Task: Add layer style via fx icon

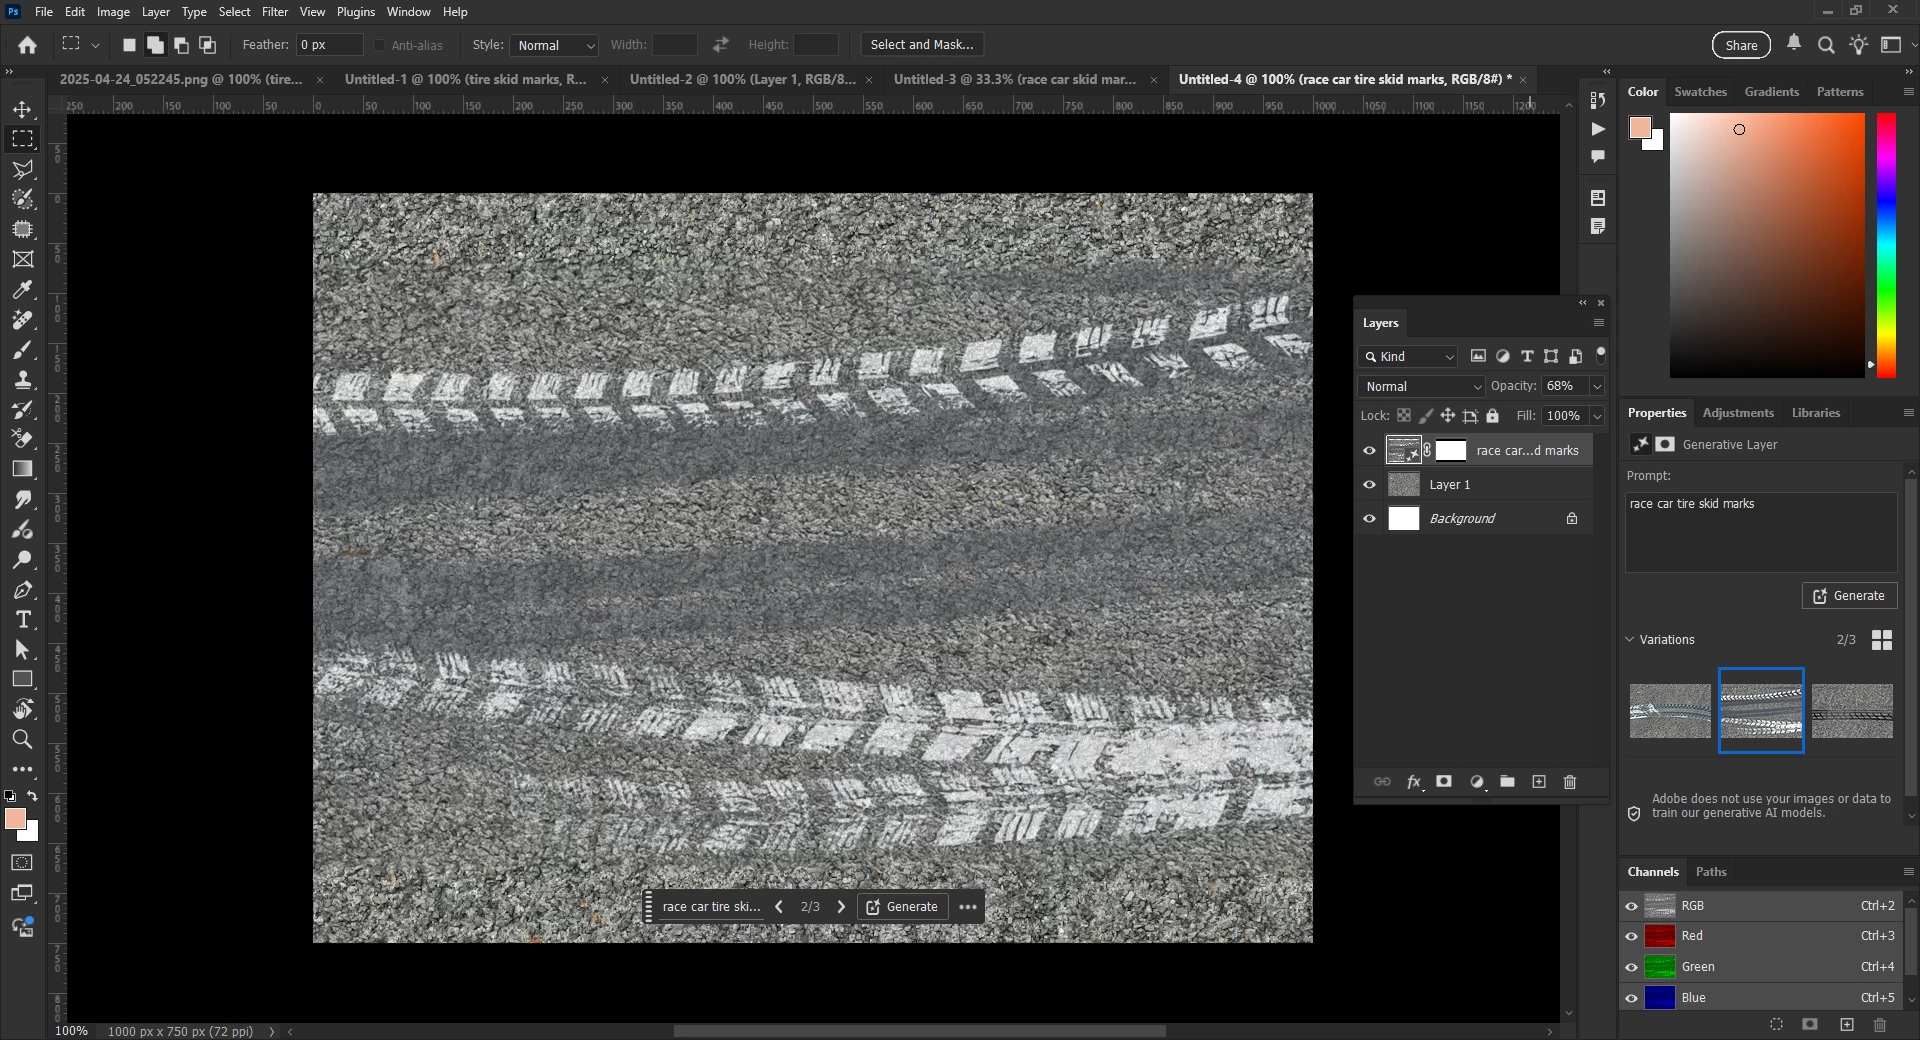Action: 1413,782
